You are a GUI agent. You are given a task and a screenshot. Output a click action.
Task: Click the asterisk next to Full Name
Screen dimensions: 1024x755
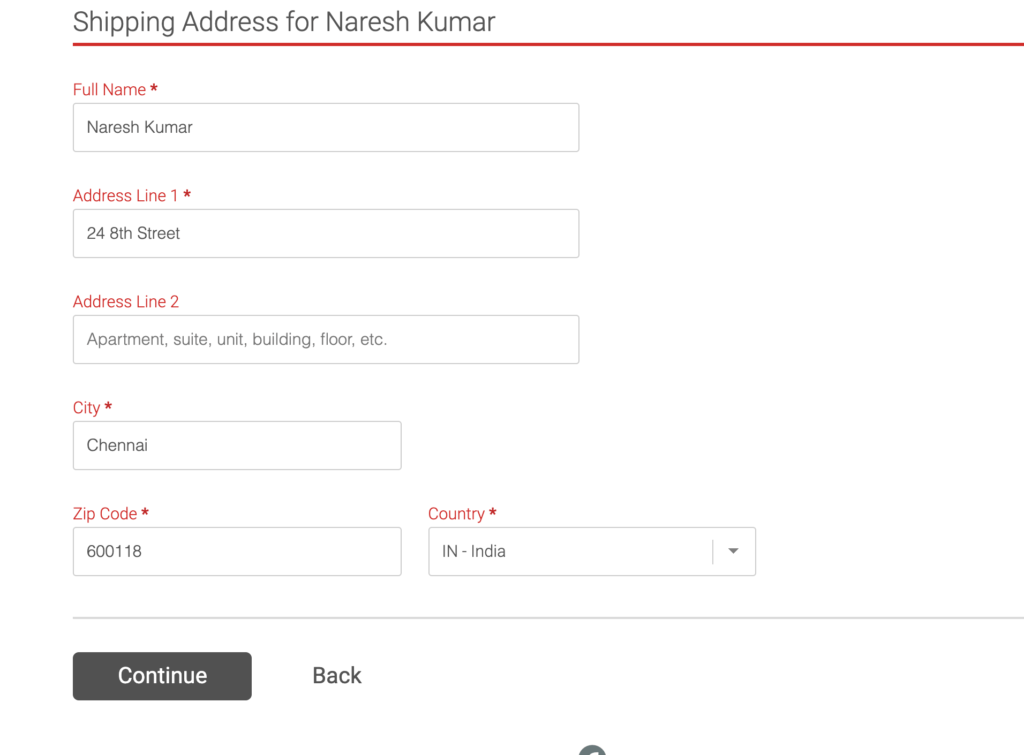coord(154,88)
